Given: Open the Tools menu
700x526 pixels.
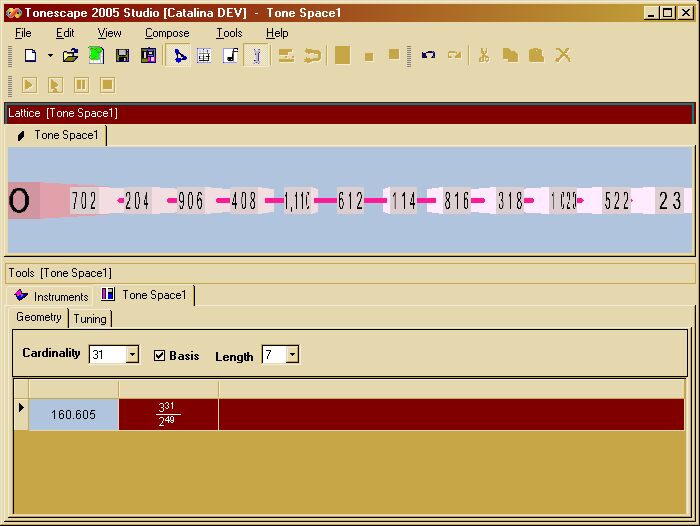Looking at the screenshot, I should click(x=229, y=33).
